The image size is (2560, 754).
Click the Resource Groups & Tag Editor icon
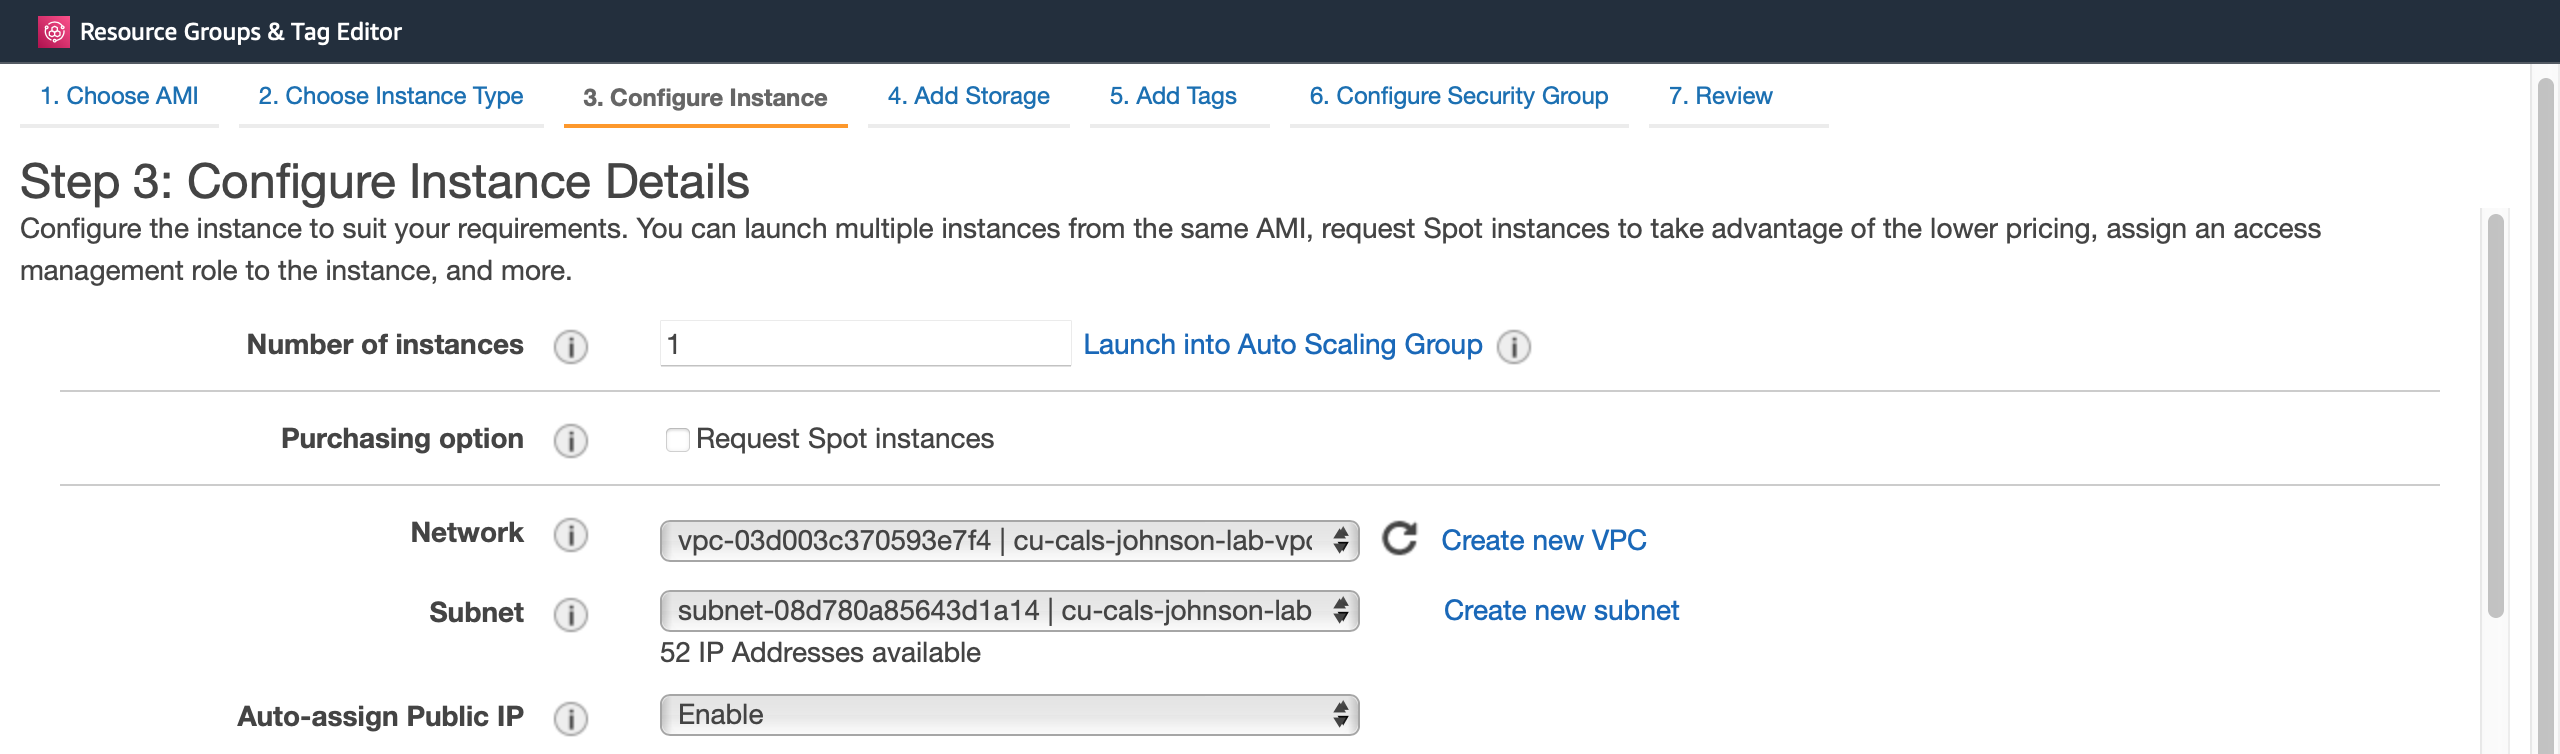pyautogui.click(x=54, y=32)
